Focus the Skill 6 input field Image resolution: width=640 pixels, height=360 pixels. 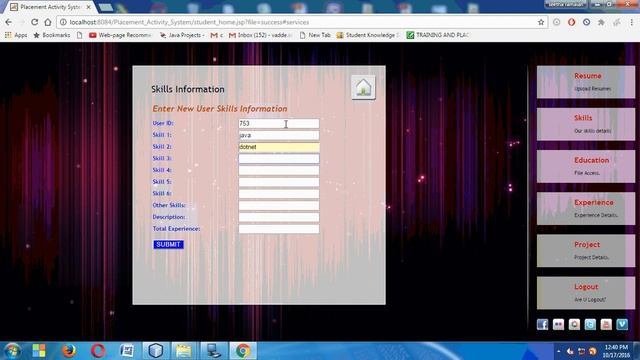point(279,193)
